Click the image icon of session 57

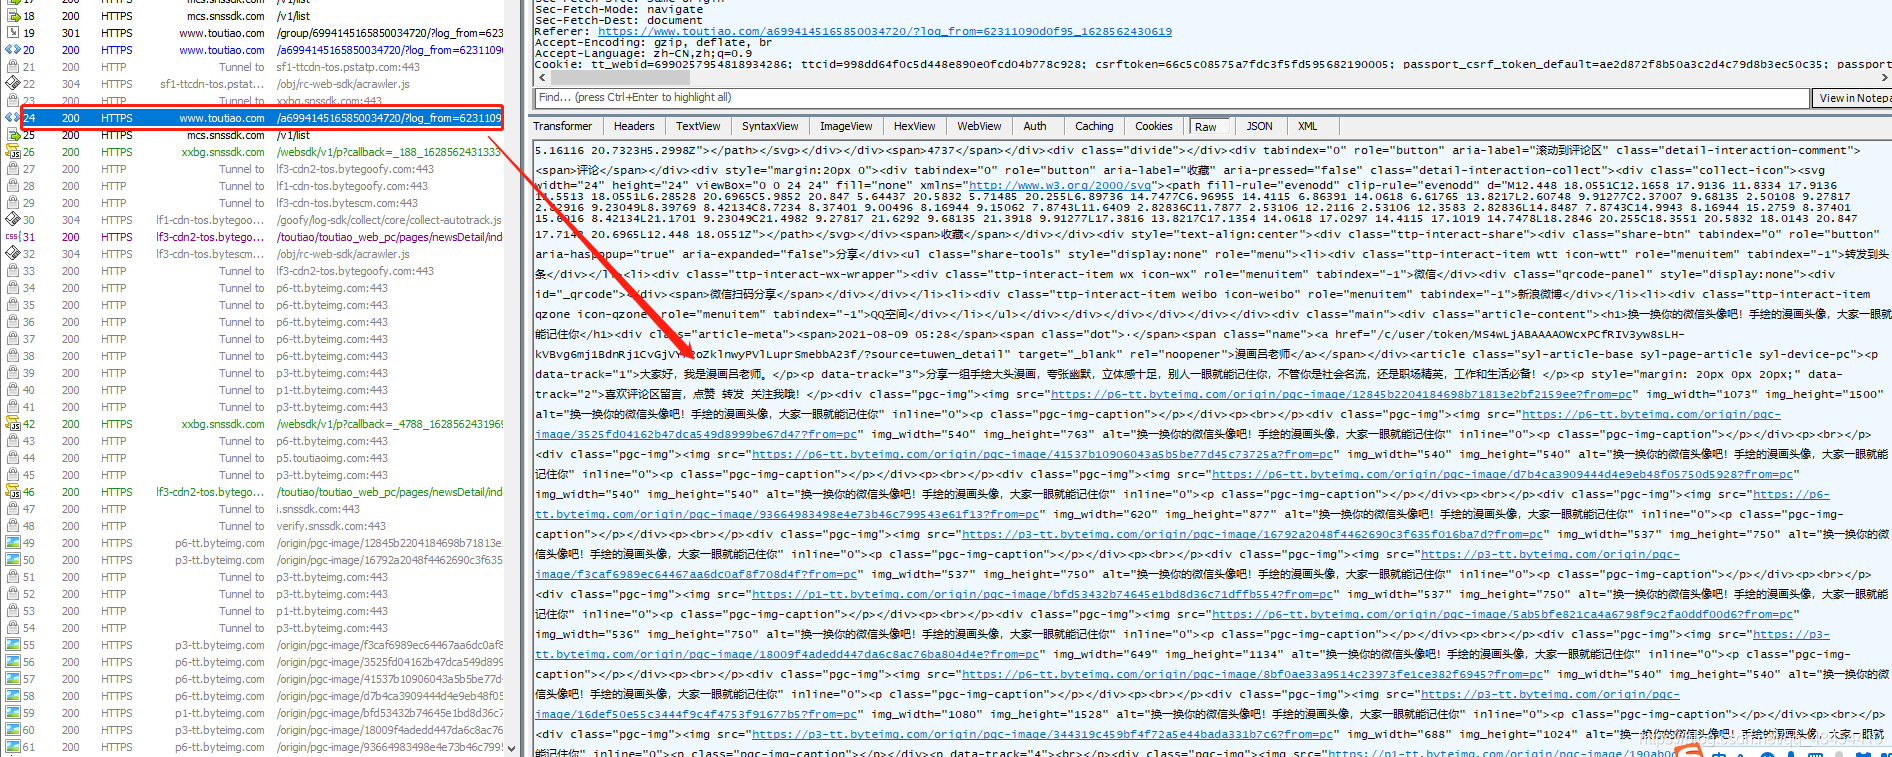(13, 679)
